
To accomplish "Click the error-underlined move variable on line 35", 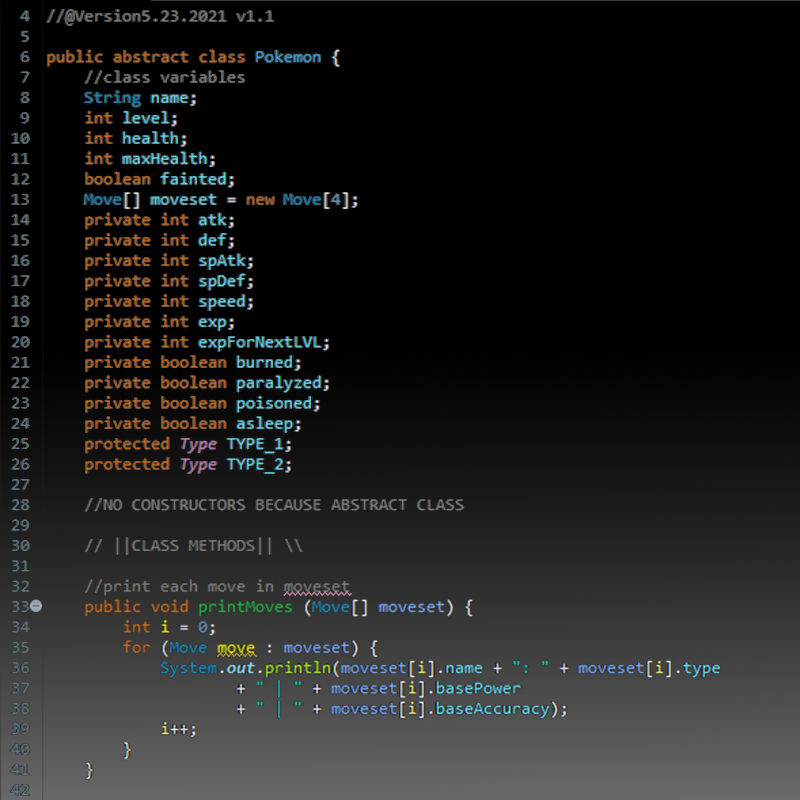I will 235,648.
